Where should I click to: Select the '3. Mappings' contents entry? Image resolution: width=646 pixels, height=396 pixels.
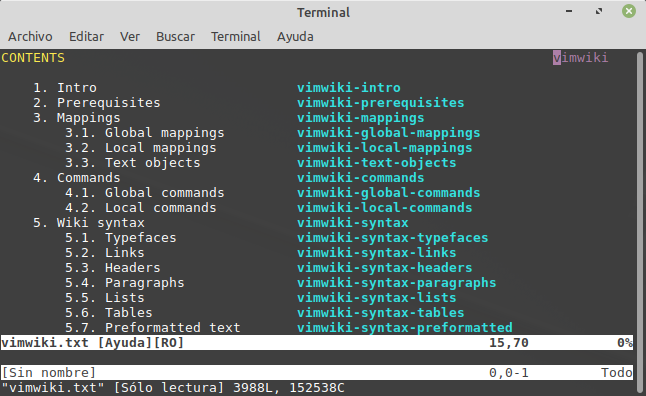(77, 118)
